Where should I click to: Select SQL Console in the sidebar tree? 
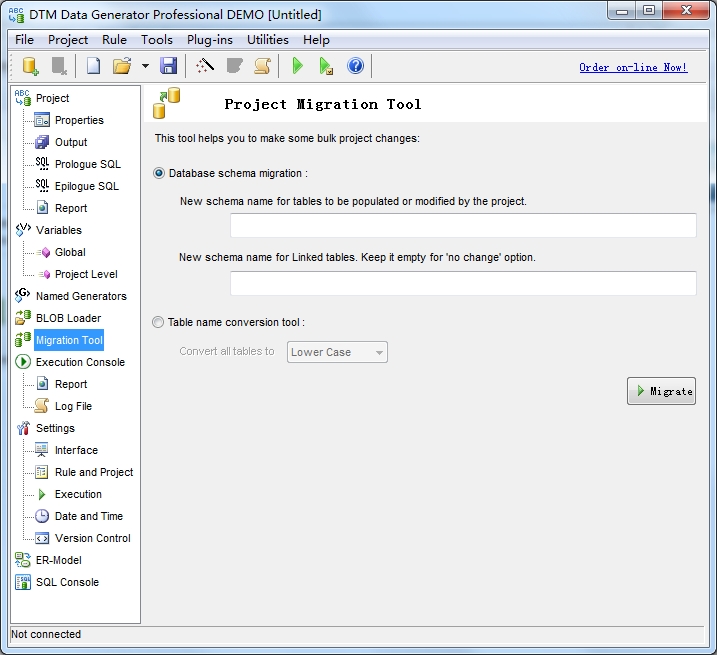(x=67, y=582)
